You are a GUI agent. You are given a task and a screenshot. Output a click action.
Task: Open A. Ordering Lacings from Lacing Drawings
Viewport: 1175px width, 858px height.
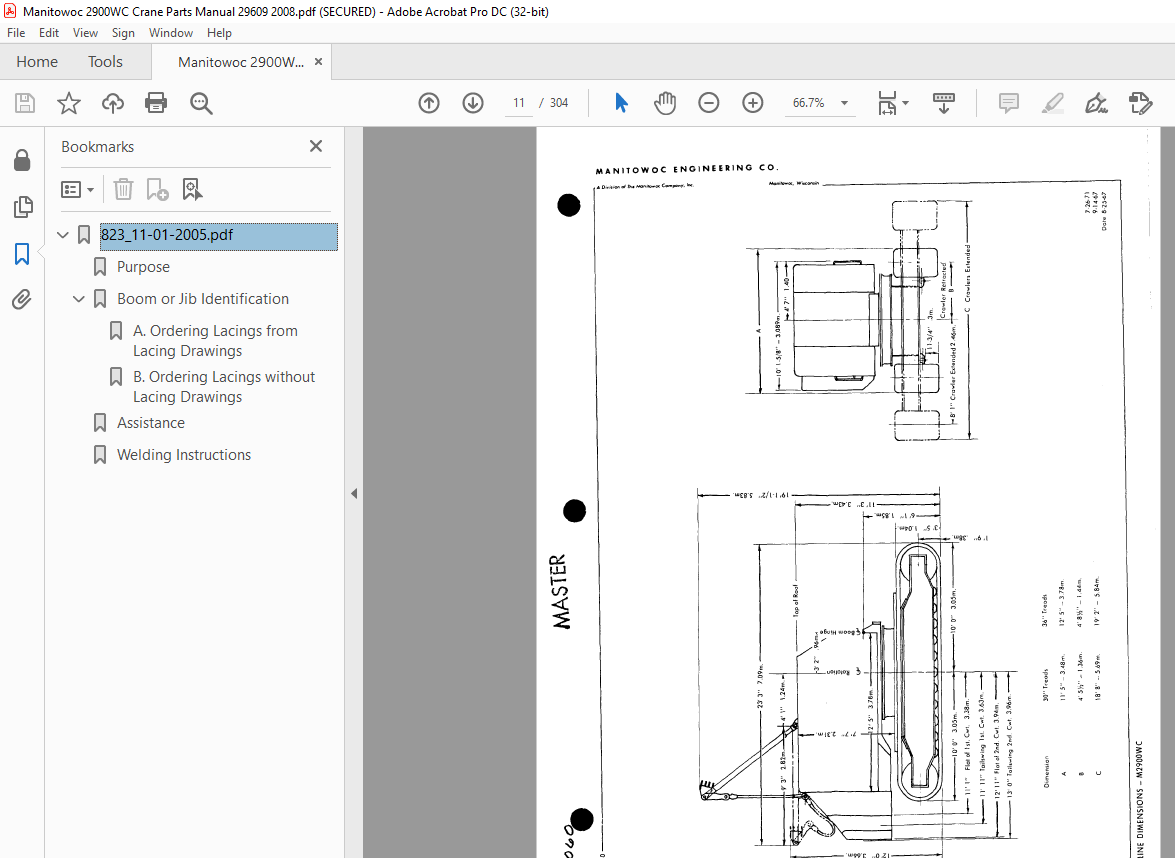click(x=215, y=341)
